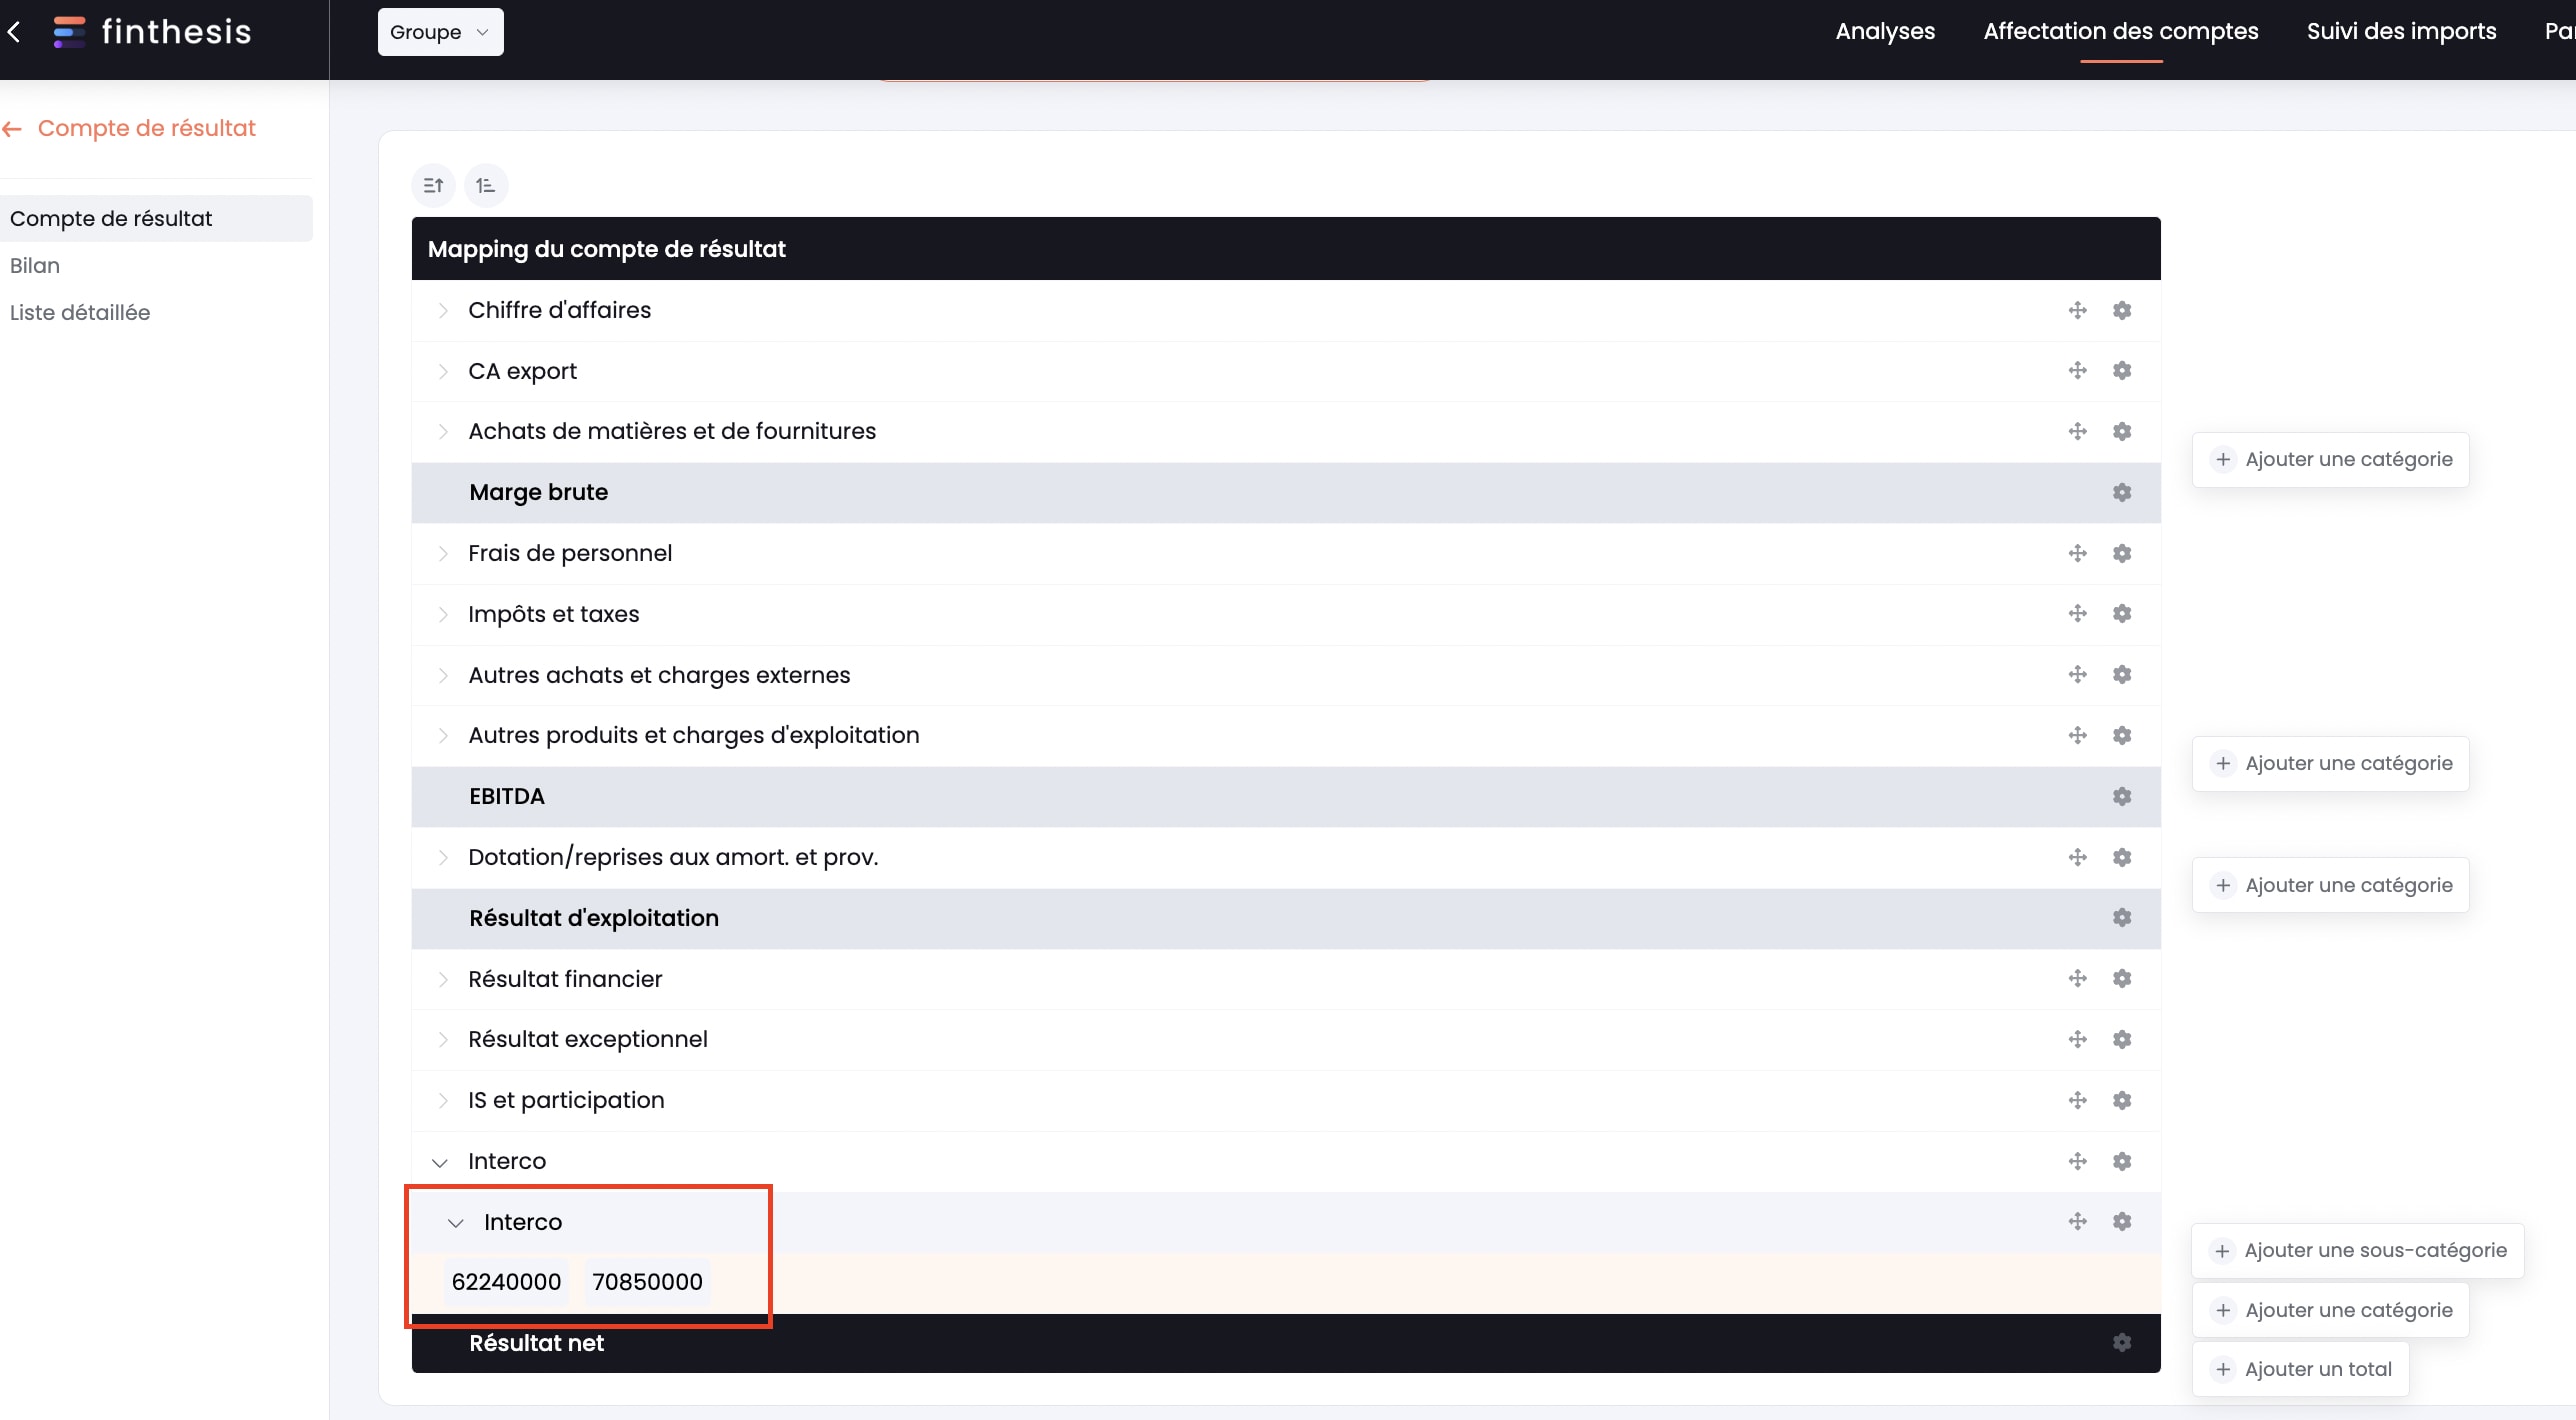Click move handle for CA export
This screenshot has width=2576, height=1420.
(x=2077, y=370)
